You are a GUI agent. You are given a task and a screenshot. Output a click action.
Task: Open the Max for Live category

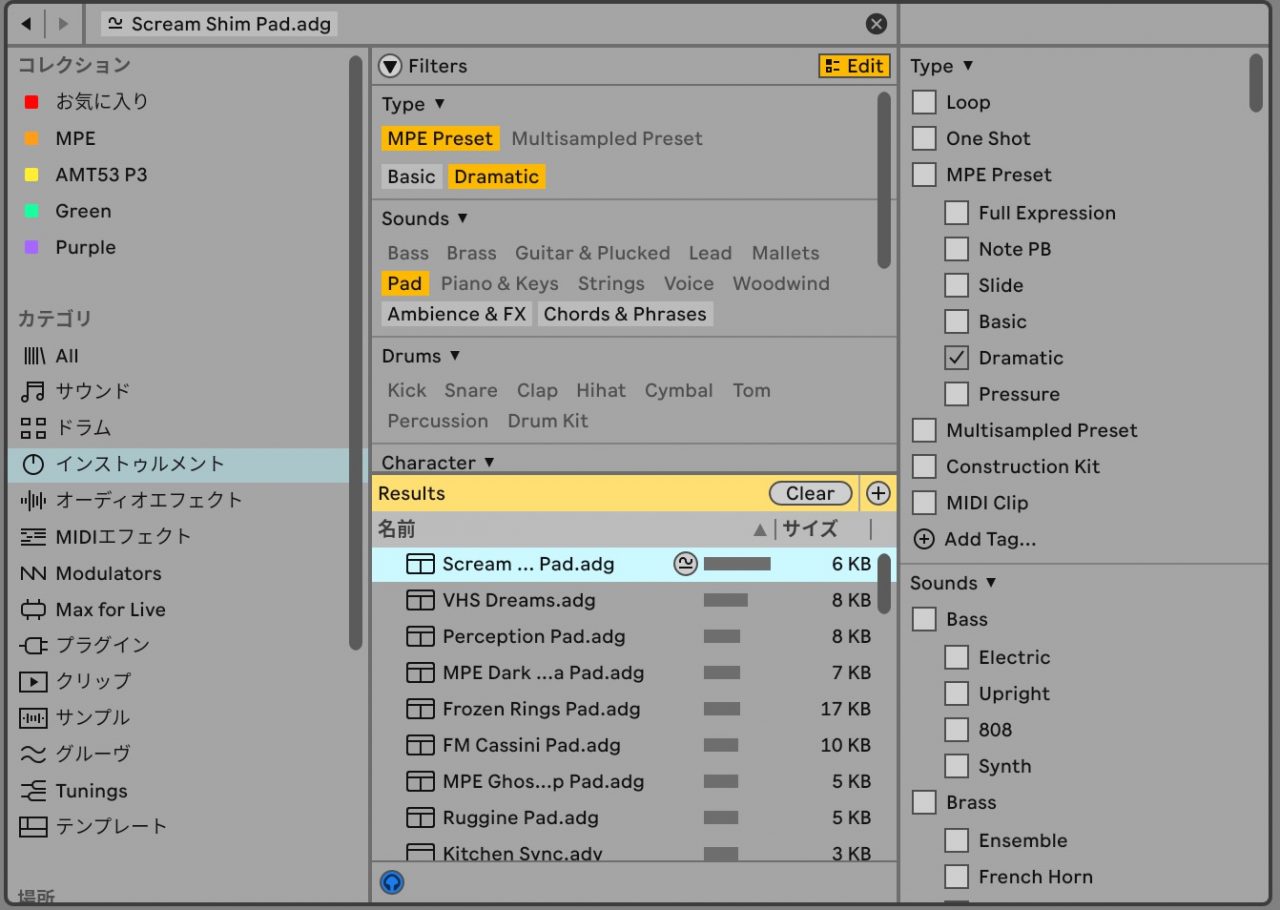110,609
